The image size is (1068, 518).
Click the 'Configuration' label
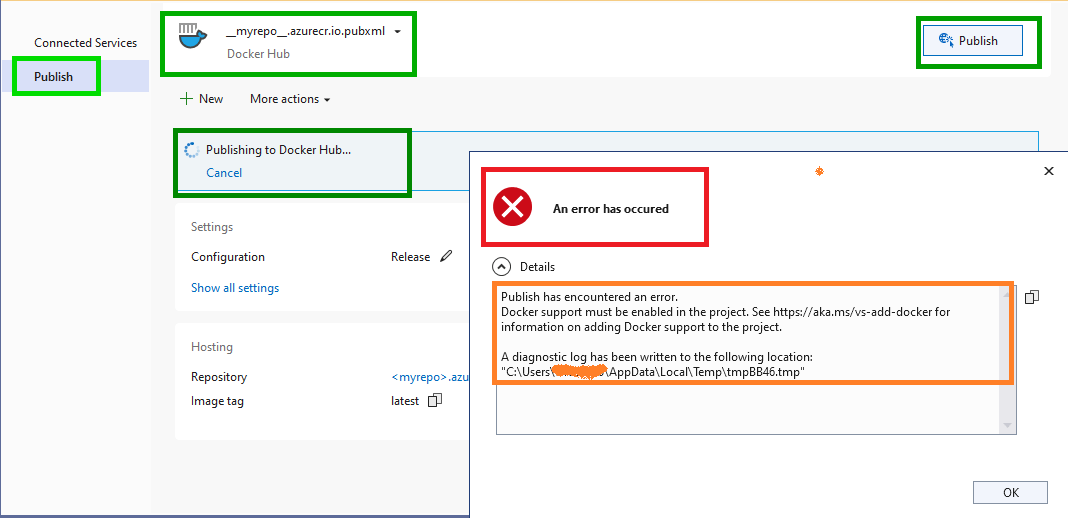coord(227,257)
